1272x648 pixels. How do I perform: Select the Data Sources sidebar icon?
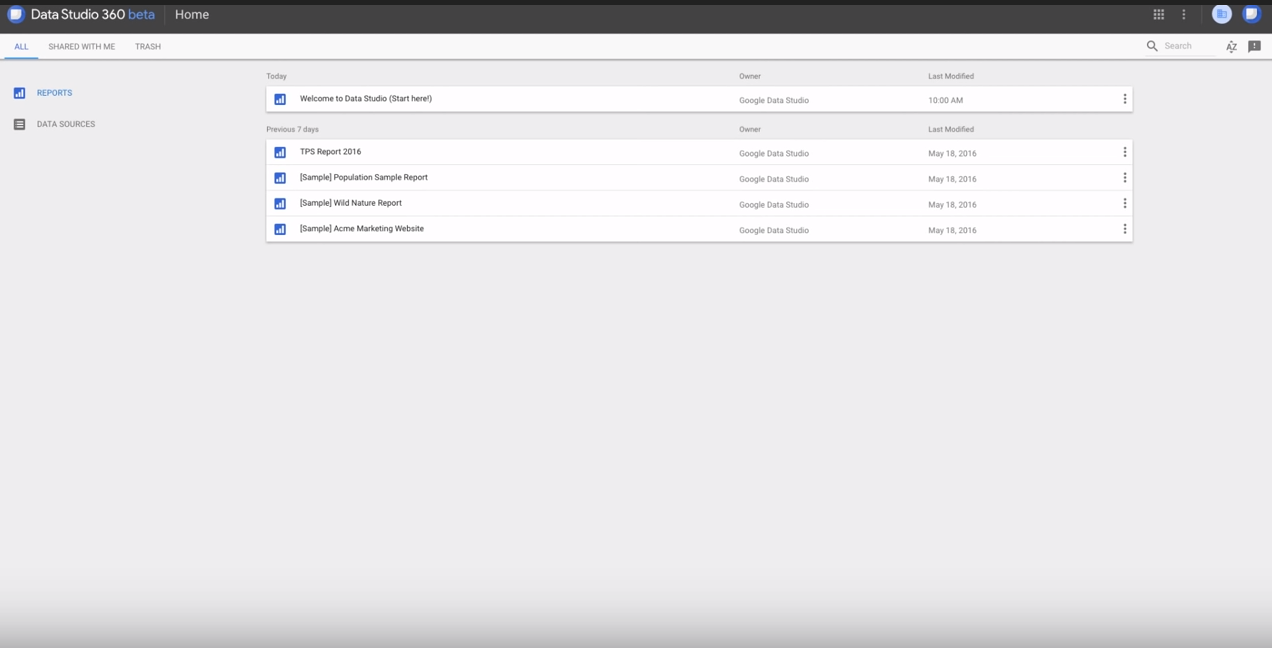[21, 124]
